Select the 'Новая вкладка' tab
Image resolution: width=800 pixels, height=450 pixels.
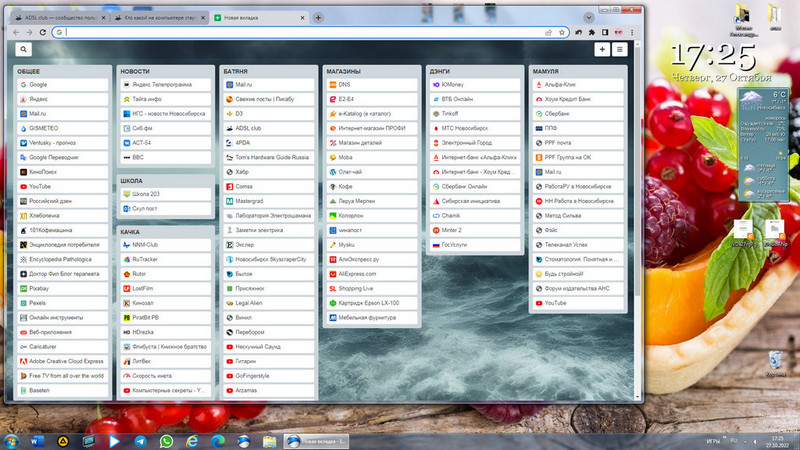tap(259, 17)
